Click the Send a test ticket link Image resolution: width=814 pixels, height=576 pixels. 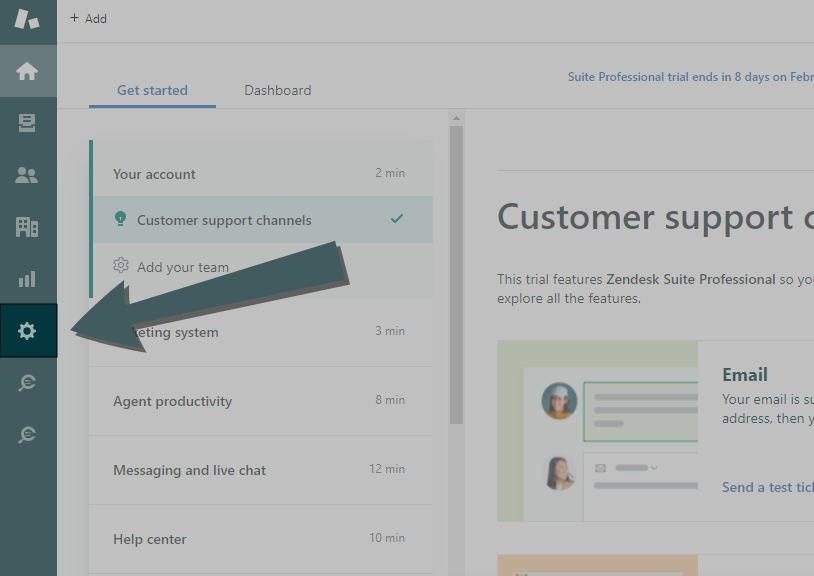[766, 487]
